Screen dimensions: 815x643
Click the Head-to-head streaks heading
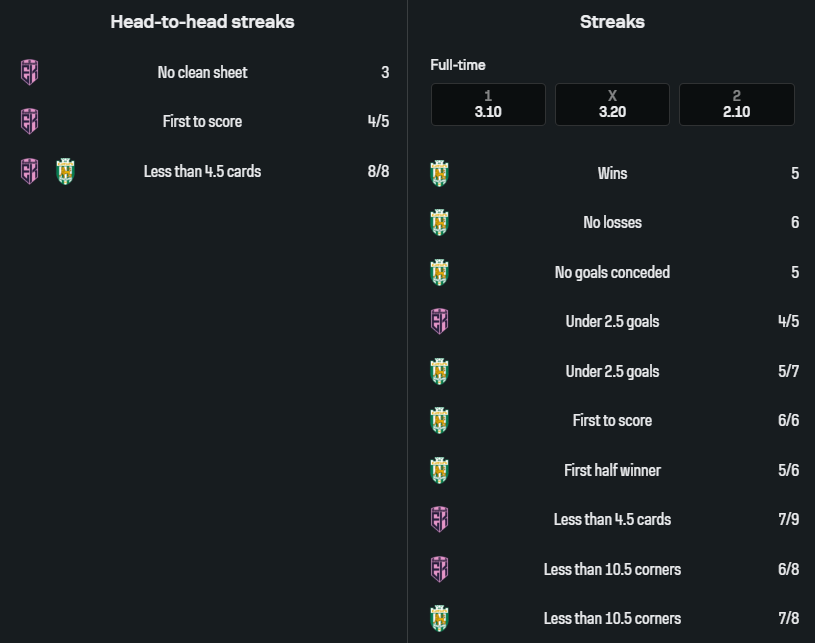(x=202, y=21)
